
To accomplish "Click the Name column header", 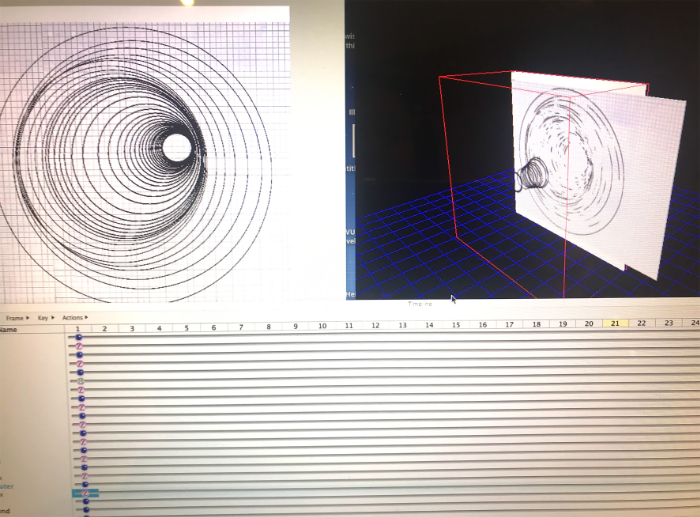I will [x=10, y=327].
